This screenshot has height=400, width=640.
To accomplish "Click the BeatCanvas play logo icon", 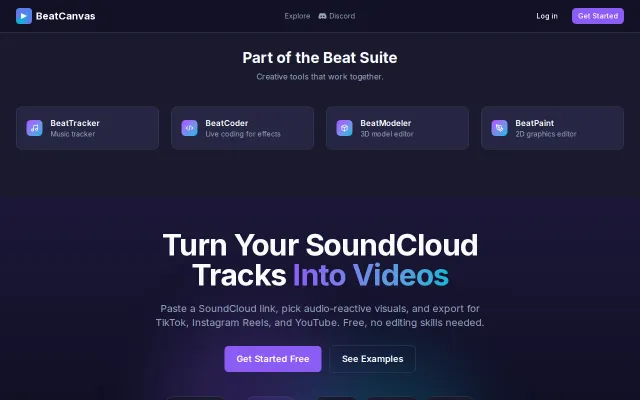I will pyautogui.click(x=24, y=16).
